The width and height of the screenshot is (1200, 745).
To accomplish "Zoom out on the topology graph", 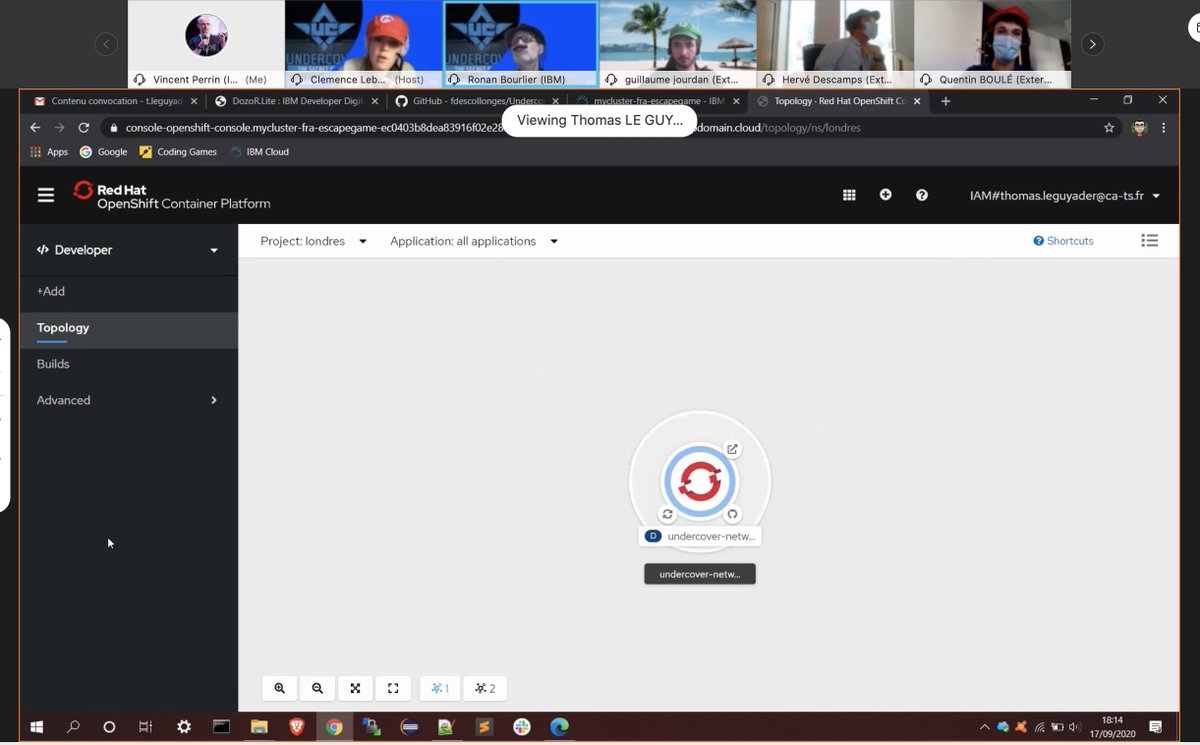I will (318, 688).
